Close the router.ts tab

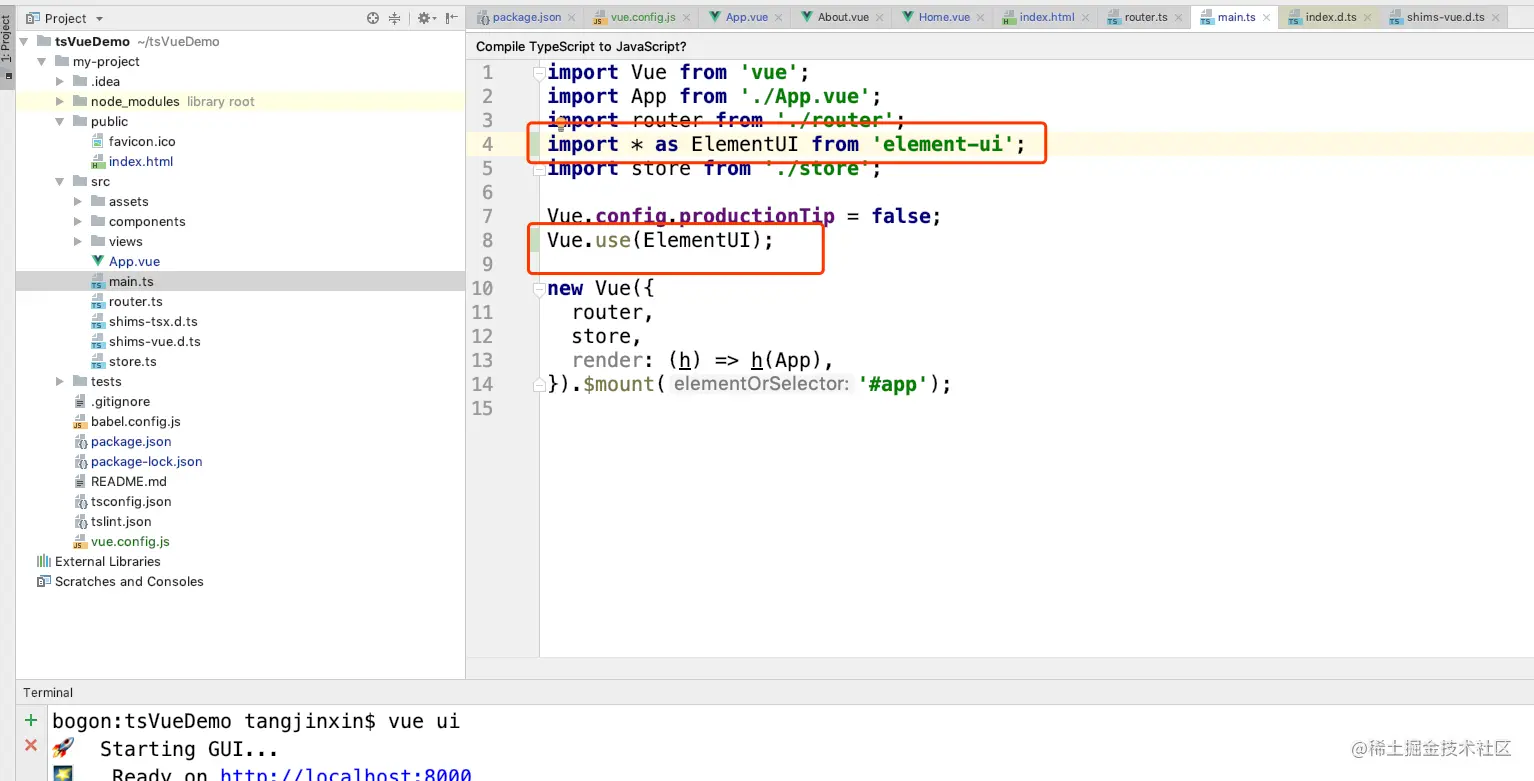pos(1179,17)
